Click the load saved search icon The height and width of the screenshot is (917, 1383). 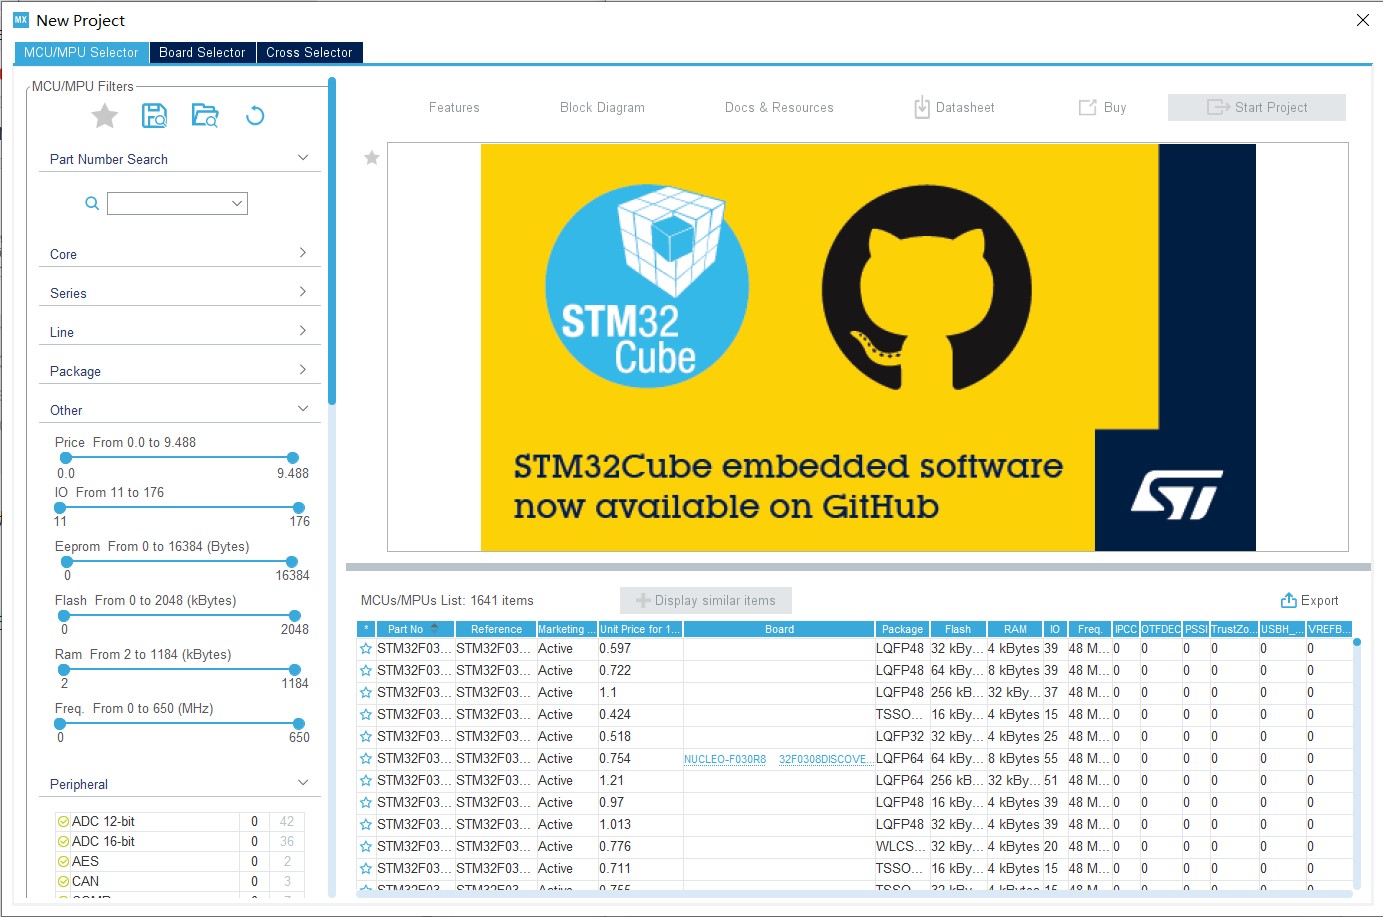205,116
